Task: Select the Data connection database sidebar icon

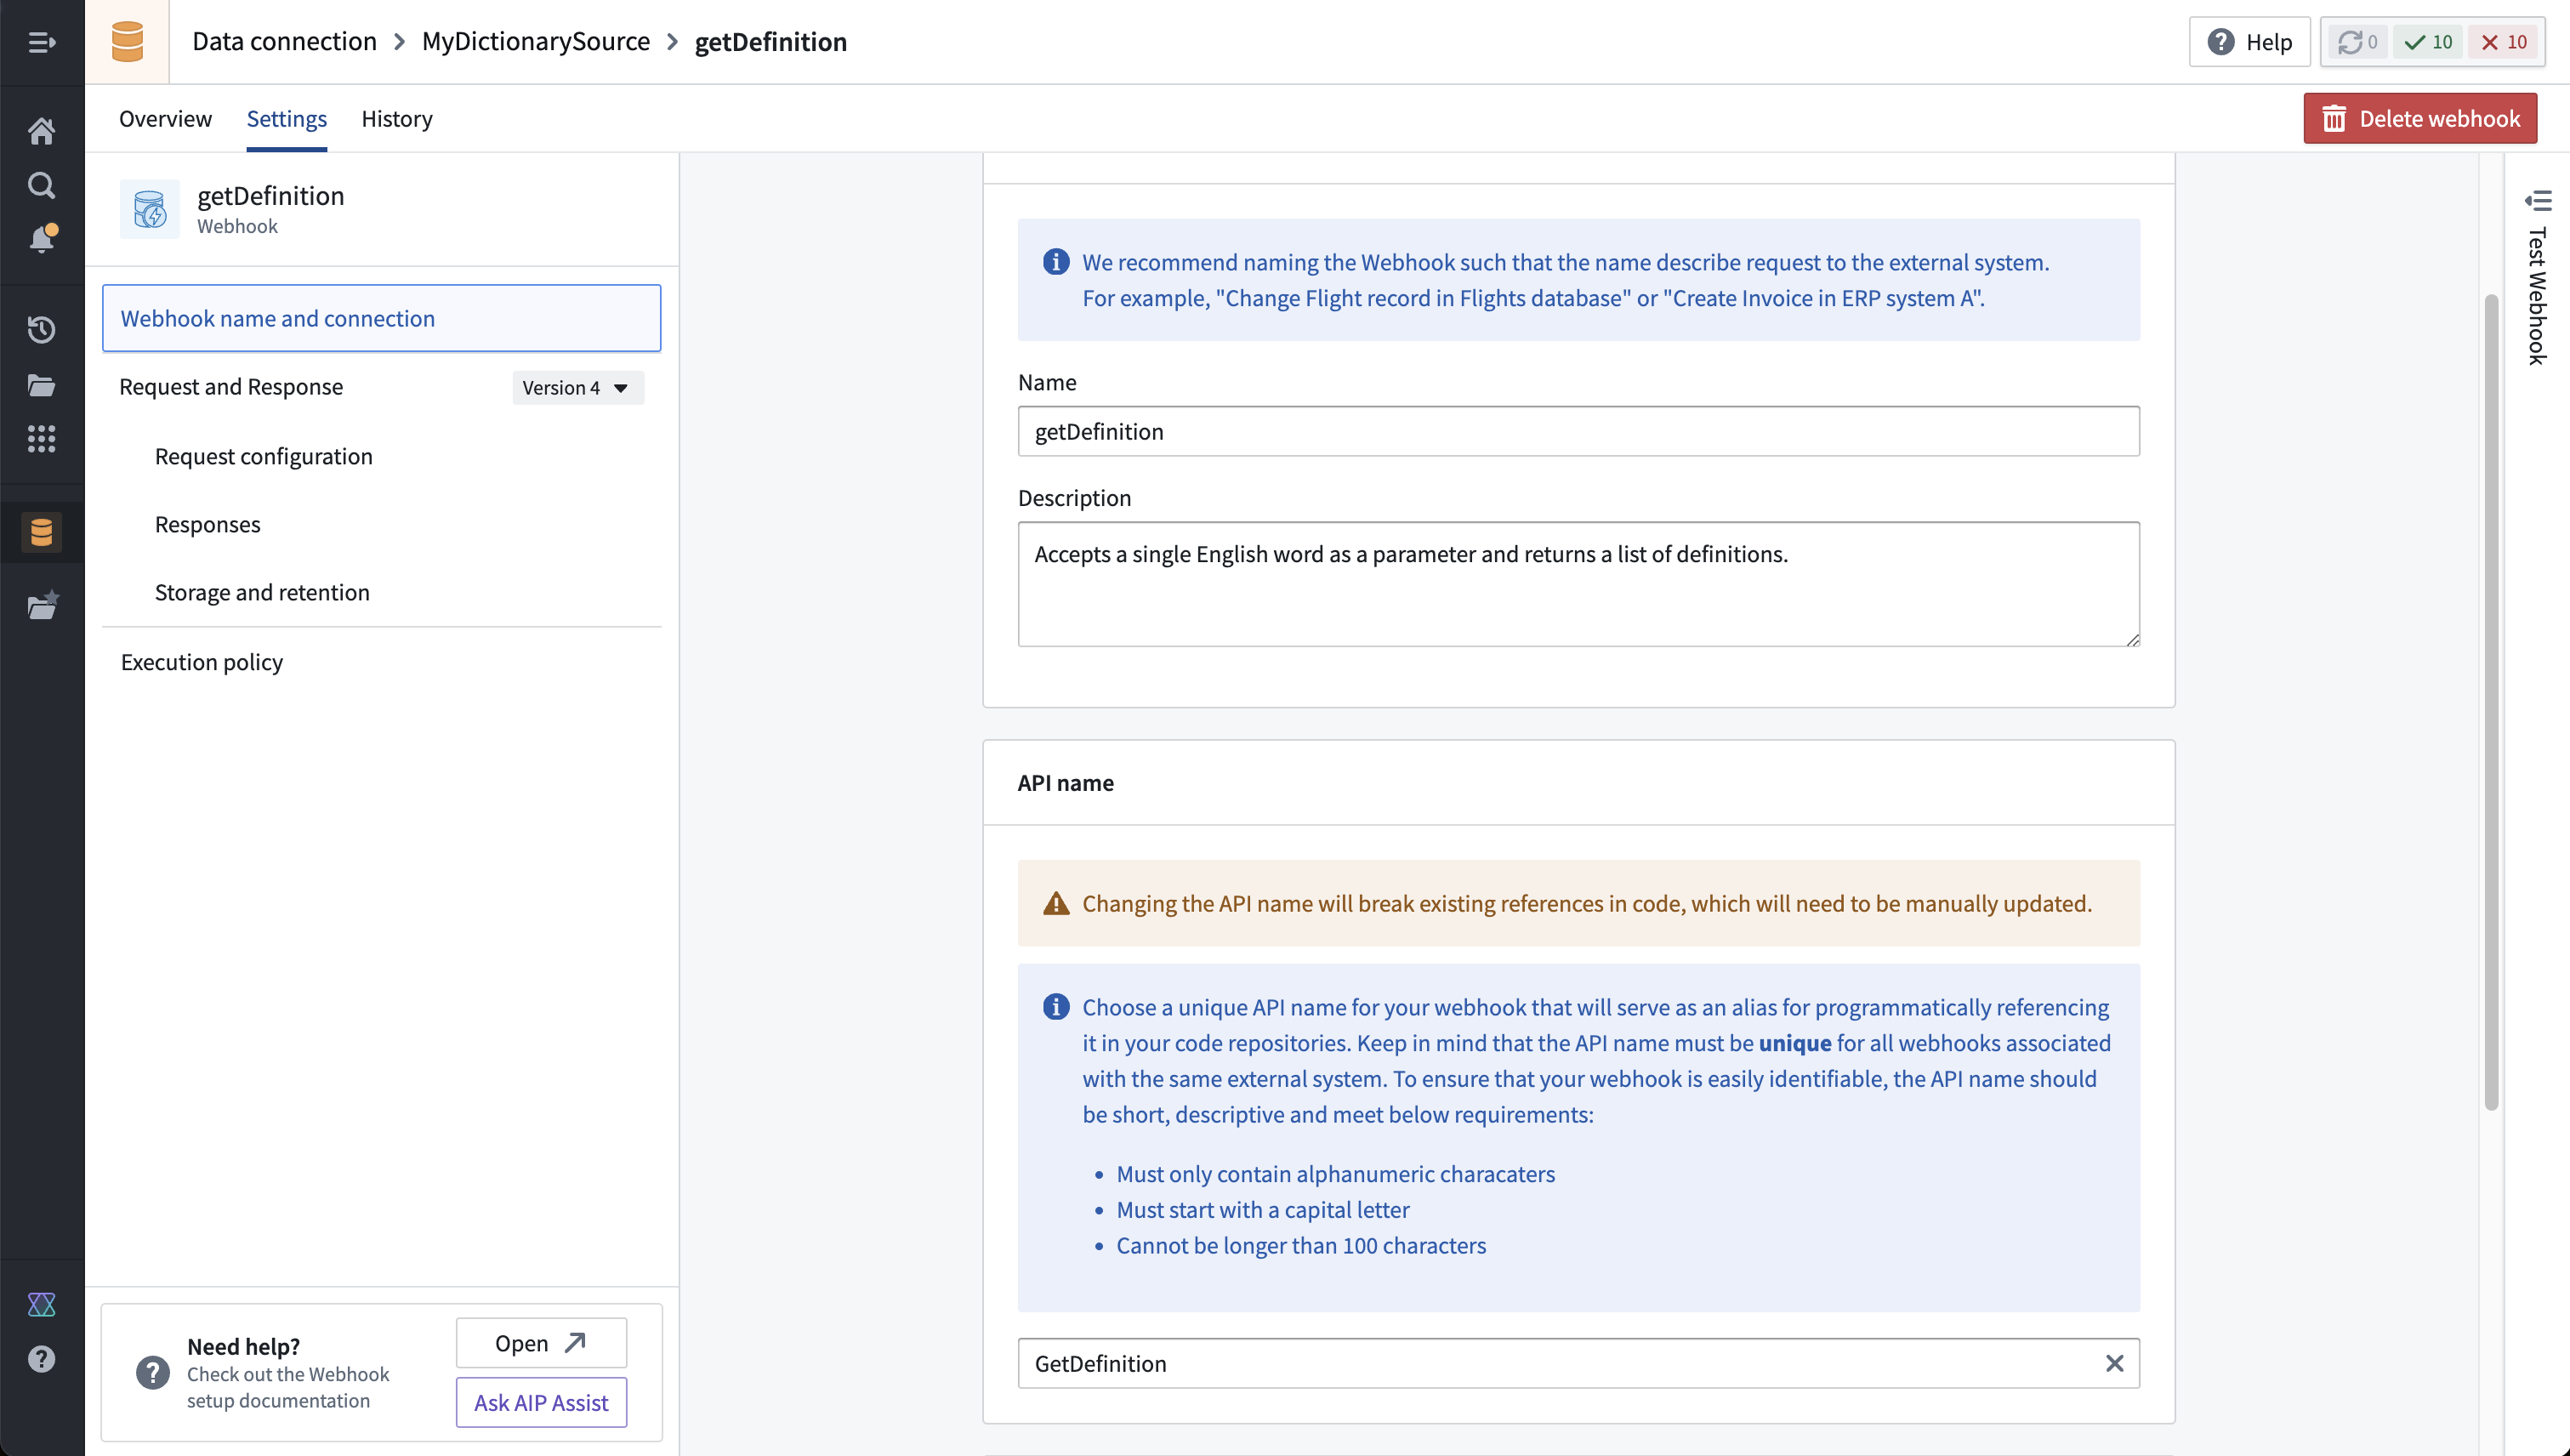Action: [x=41, y=532]
